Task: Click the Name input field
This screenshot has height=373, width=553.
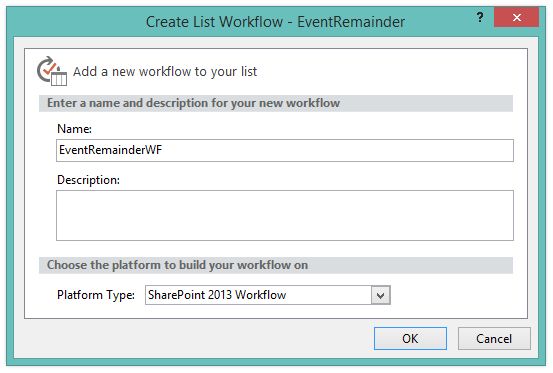Action: (285, 151)
